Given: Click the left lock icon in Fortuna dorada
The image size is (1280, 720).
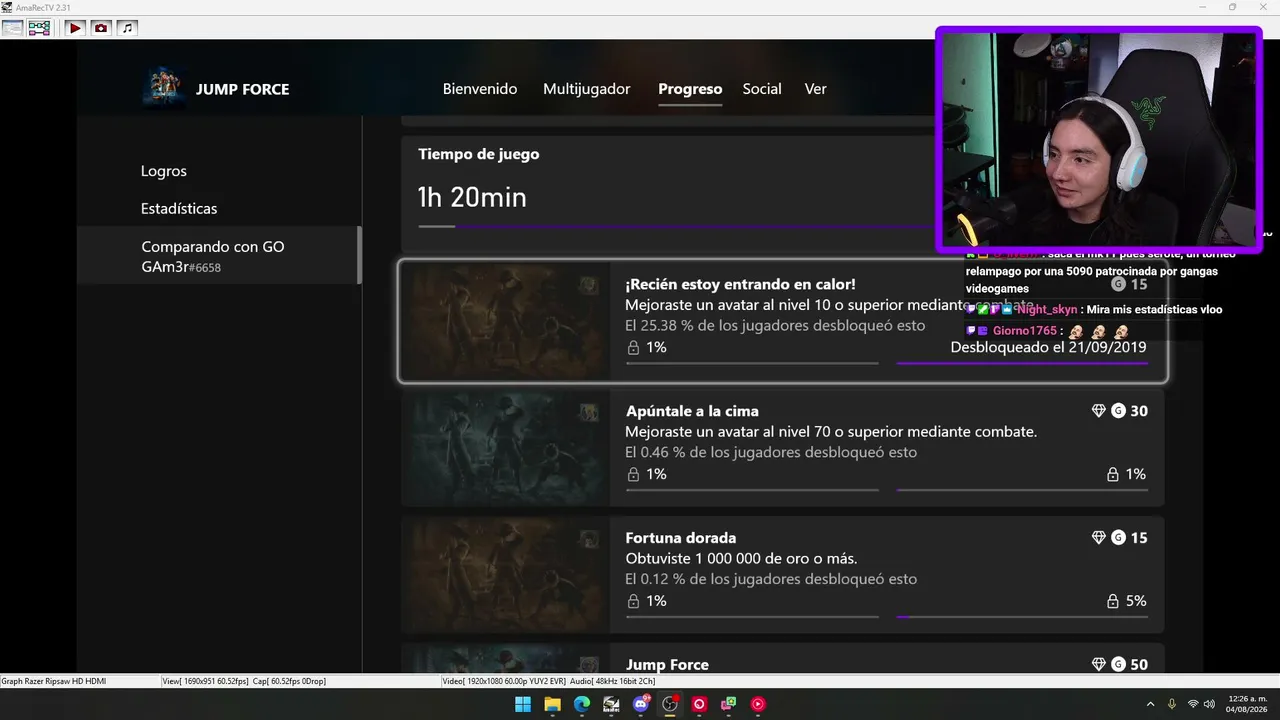Looking at the screenshot, I should point(633,601).
